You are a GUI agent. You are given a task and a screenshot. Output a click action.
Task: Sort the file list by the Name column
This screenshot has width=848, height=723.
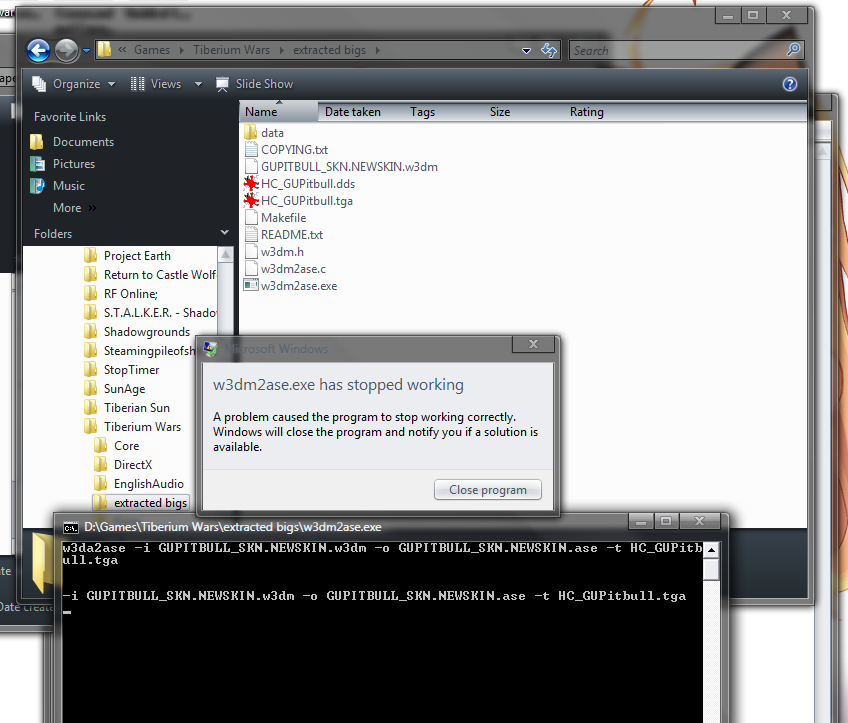pos(279,112)
